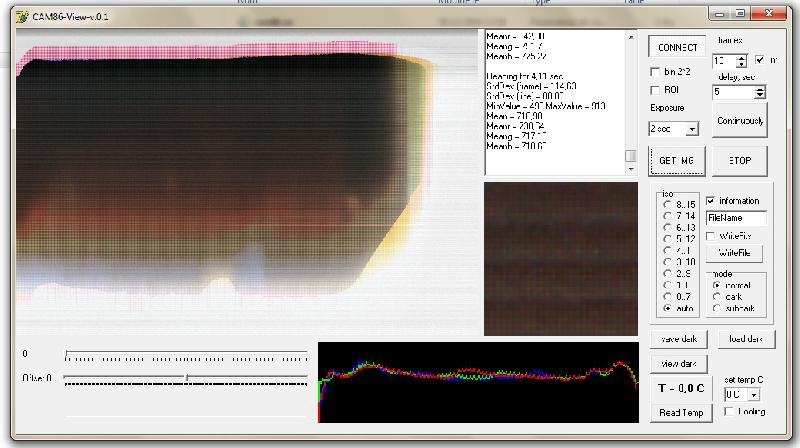Enable the ROI checkbox
This screenshot has height=448, width=800.
pos(655,90)
